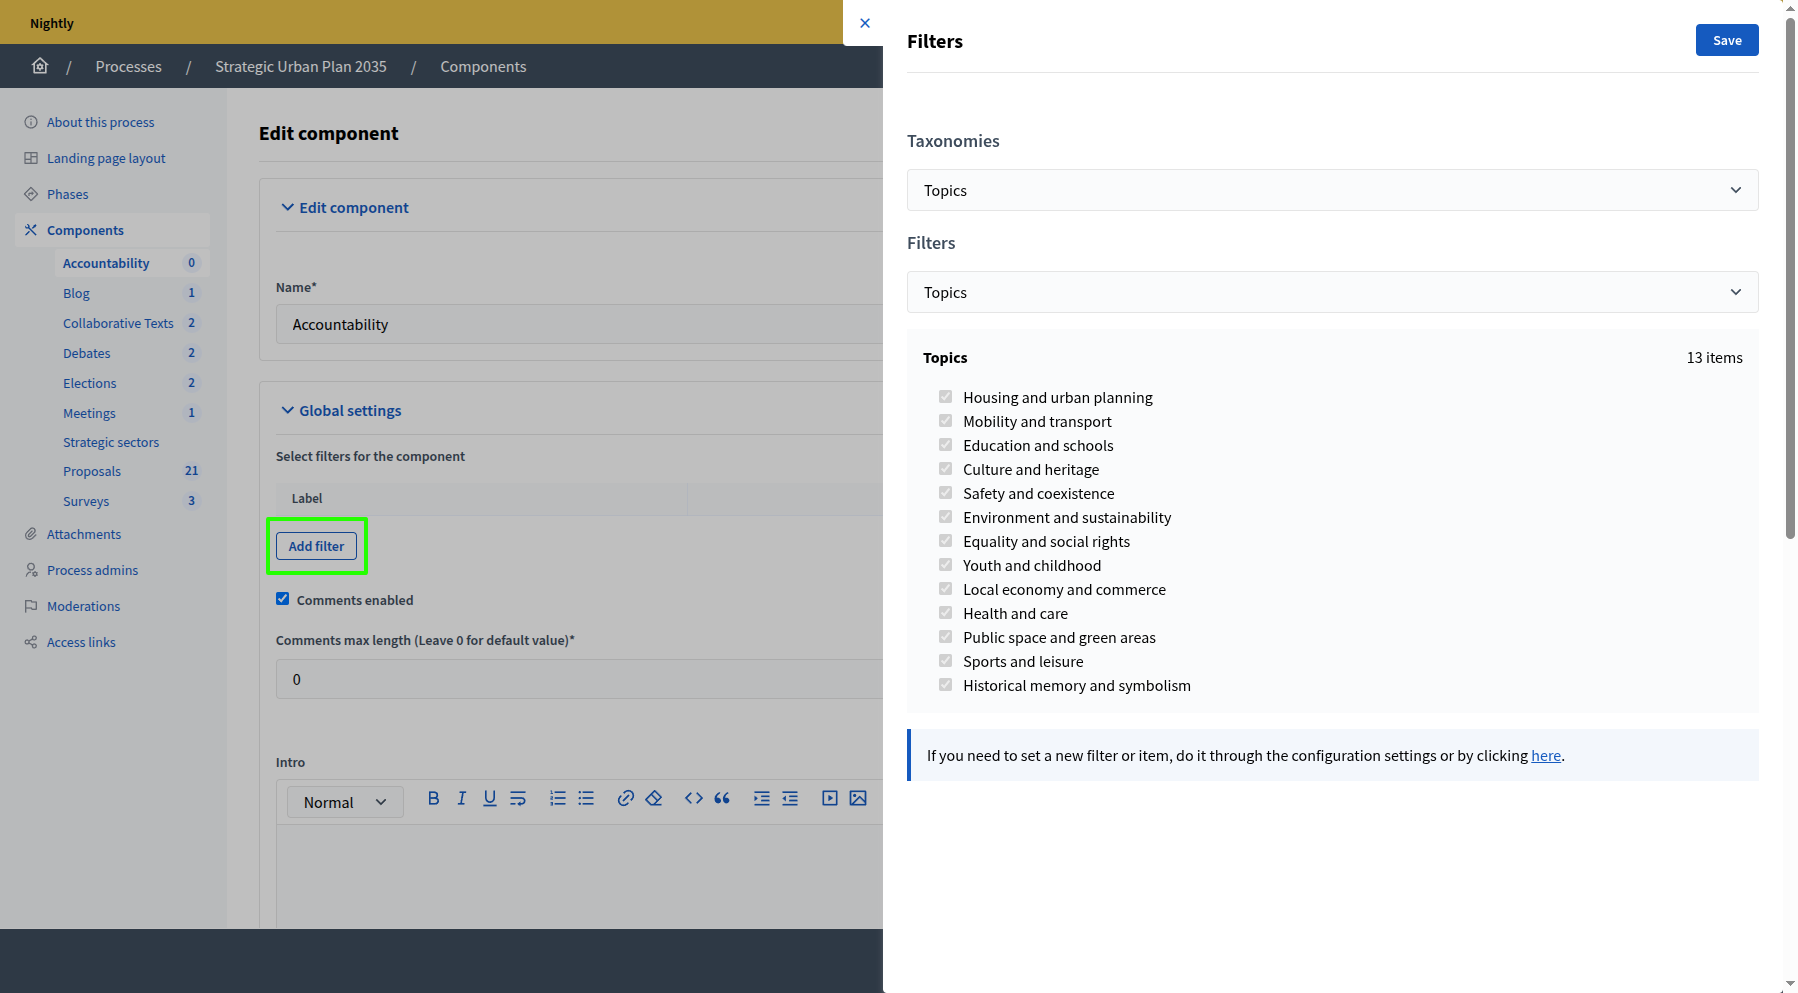
Task: Apply underline formatting in the Intro editor
Action: 489,798
